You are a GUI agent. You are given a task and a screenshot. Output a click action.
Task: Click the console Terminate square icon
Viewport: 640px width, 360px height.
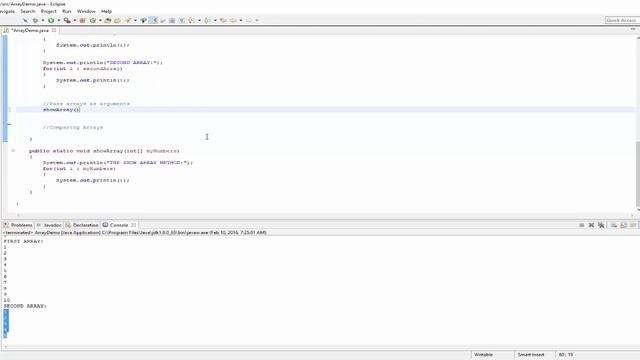582,225
